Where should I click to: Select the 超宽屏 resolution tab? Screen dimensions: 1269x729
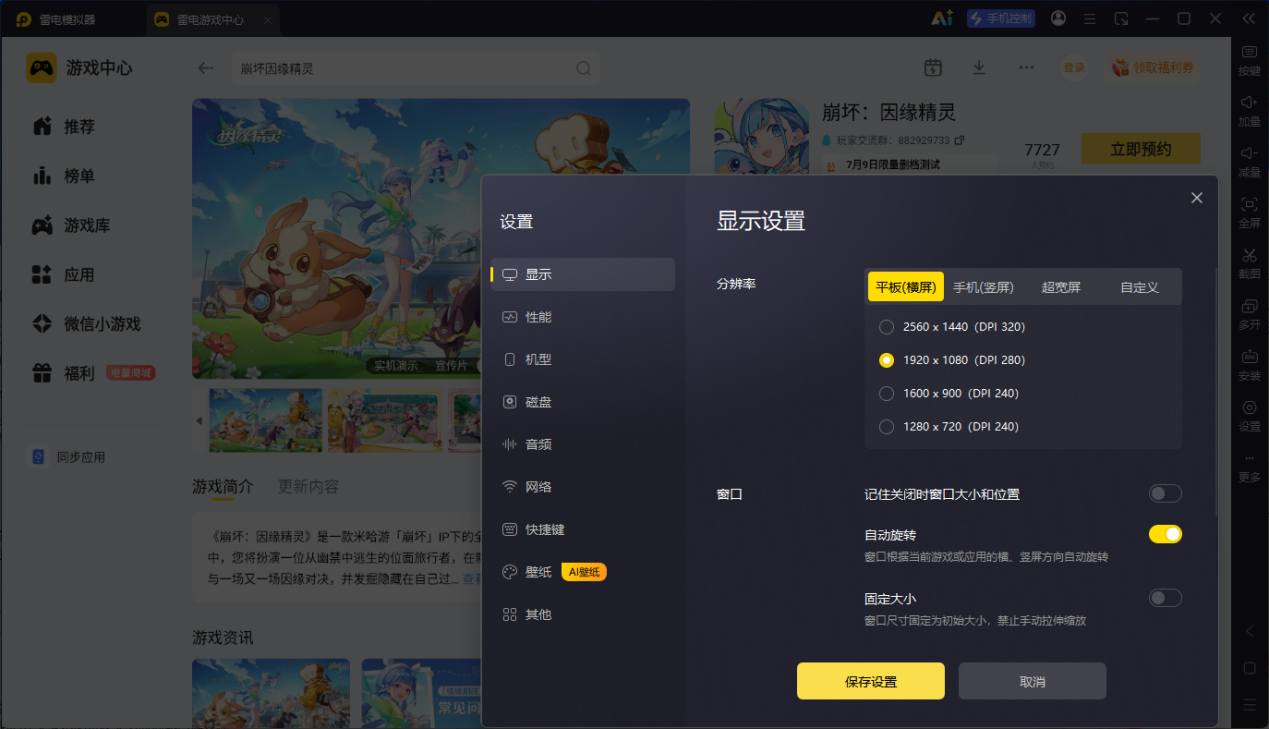point(1061,287)
